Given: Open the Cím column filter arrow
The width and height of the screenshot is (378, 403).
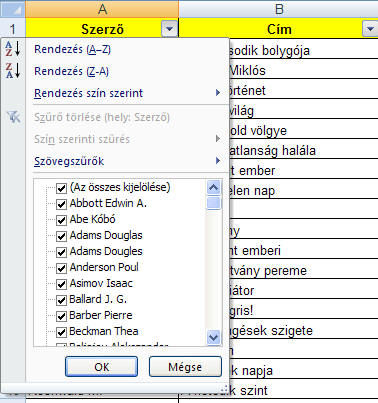Looking at the screenshot, I should pyautogui.click(x=370, y=29).
